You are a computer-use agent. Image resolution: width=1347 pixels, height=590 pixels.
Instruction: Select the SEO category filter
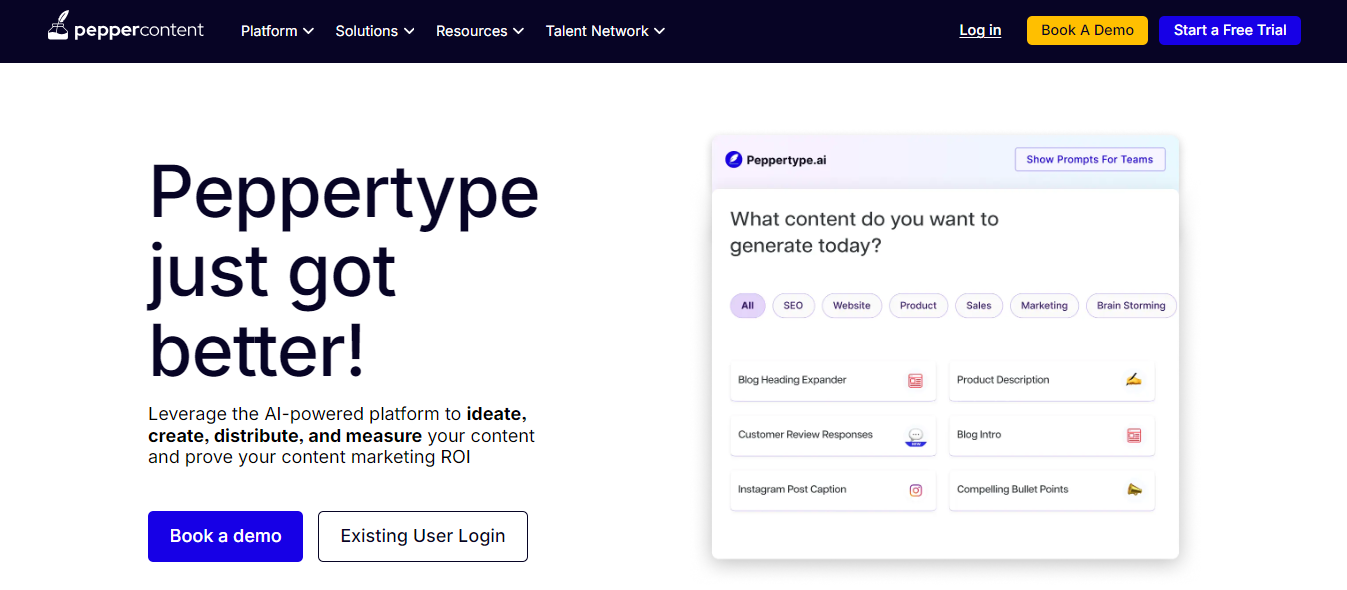click(793, 306)
